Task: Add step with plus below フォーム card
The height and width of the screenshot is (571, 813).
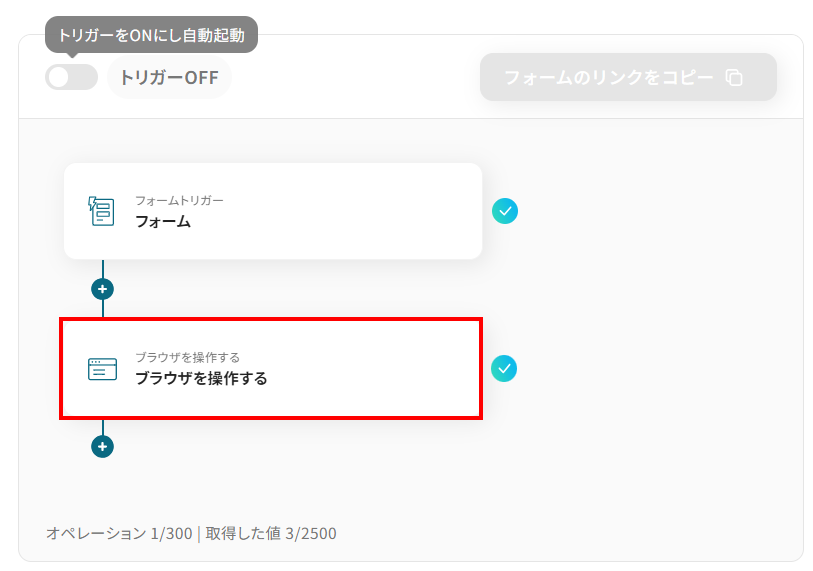Action: [x=102, y=289]
